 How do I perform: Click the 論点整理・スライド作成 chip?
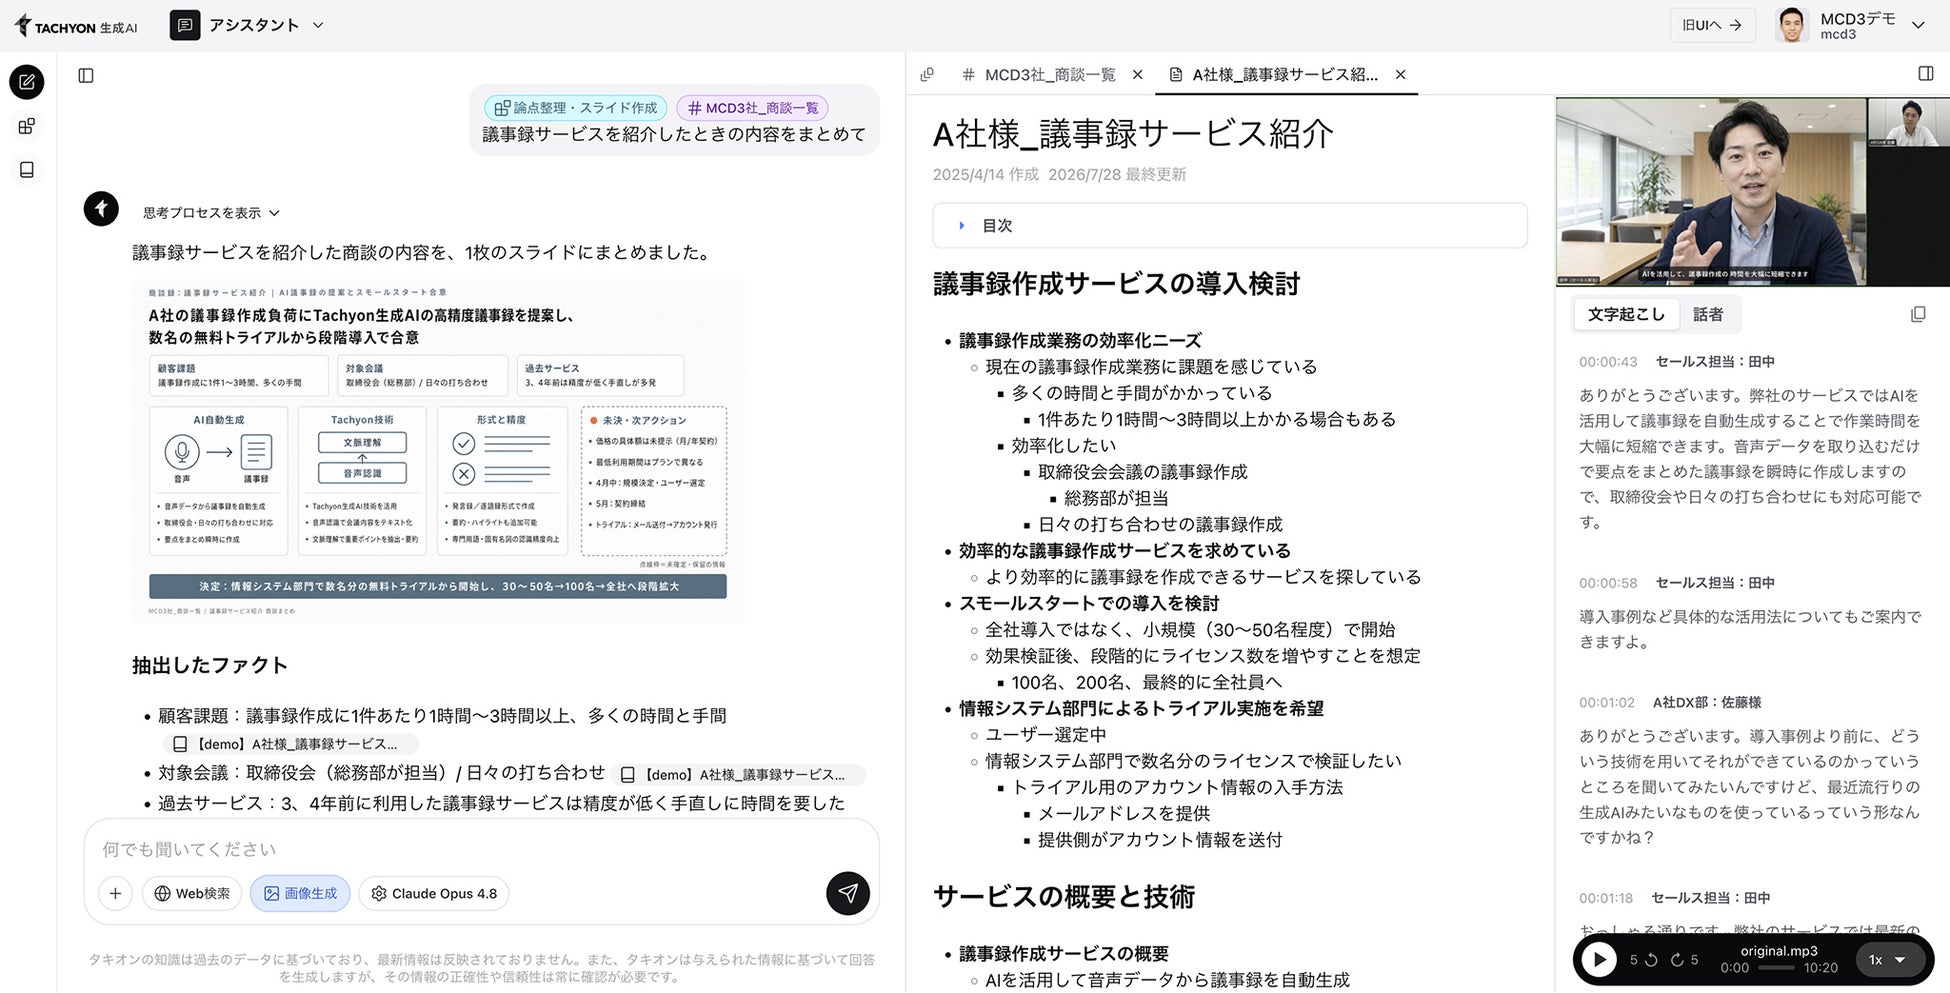[576, 108]
